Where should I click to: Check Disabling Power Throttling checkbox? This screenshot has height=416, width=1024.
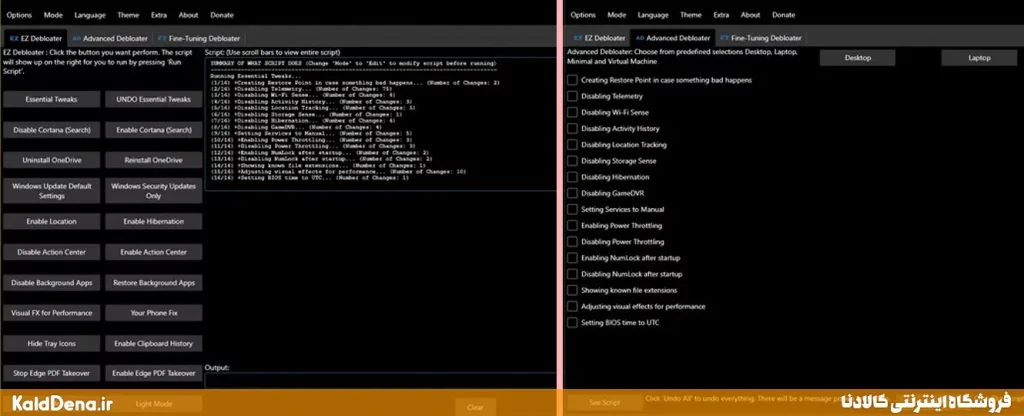(x=573, y=242)
